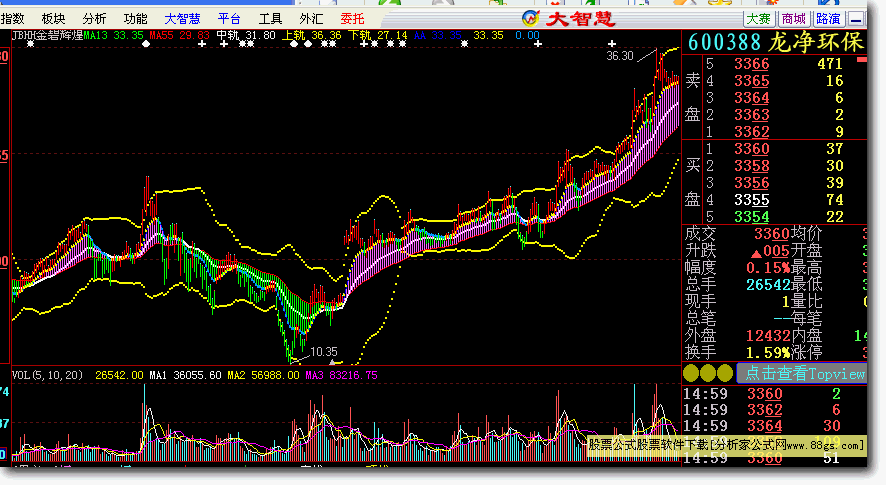
Task: Open the 大智慧 menu
Action: [183, 19]
